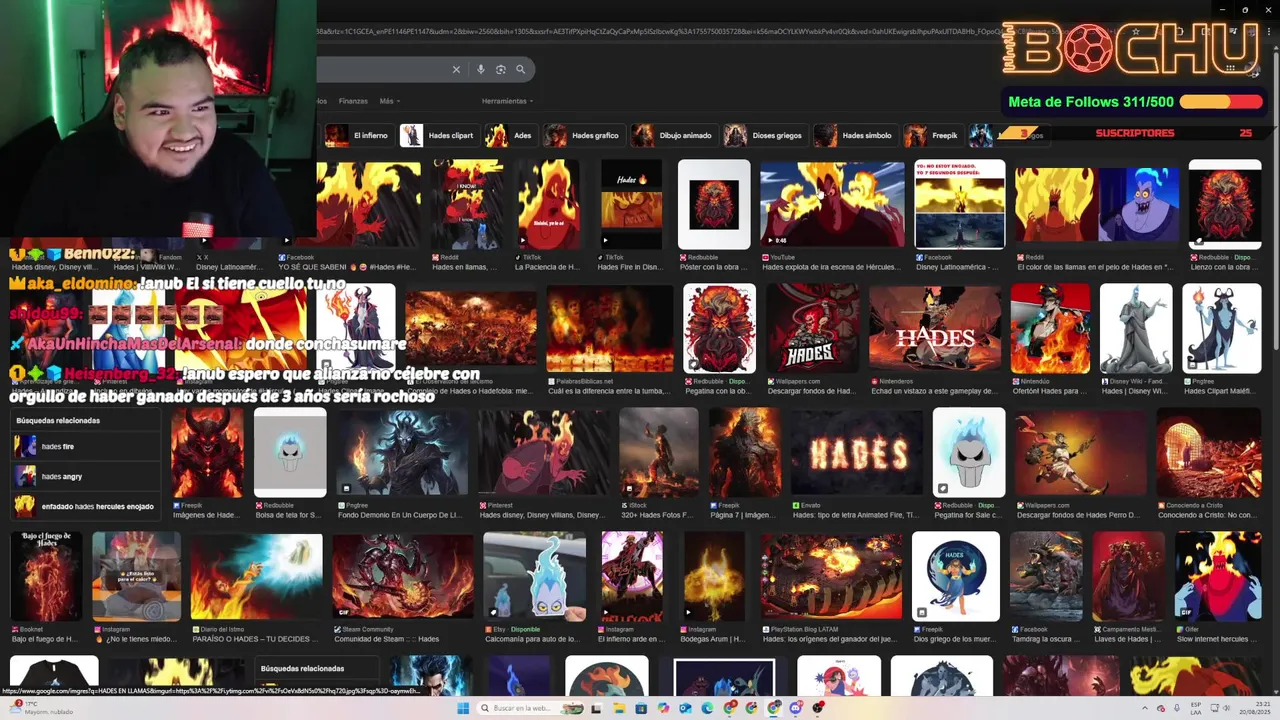Open the Conociendo a Cristo thumbnail
The height and width of the screenshot is (720, 1280).
1209,453
